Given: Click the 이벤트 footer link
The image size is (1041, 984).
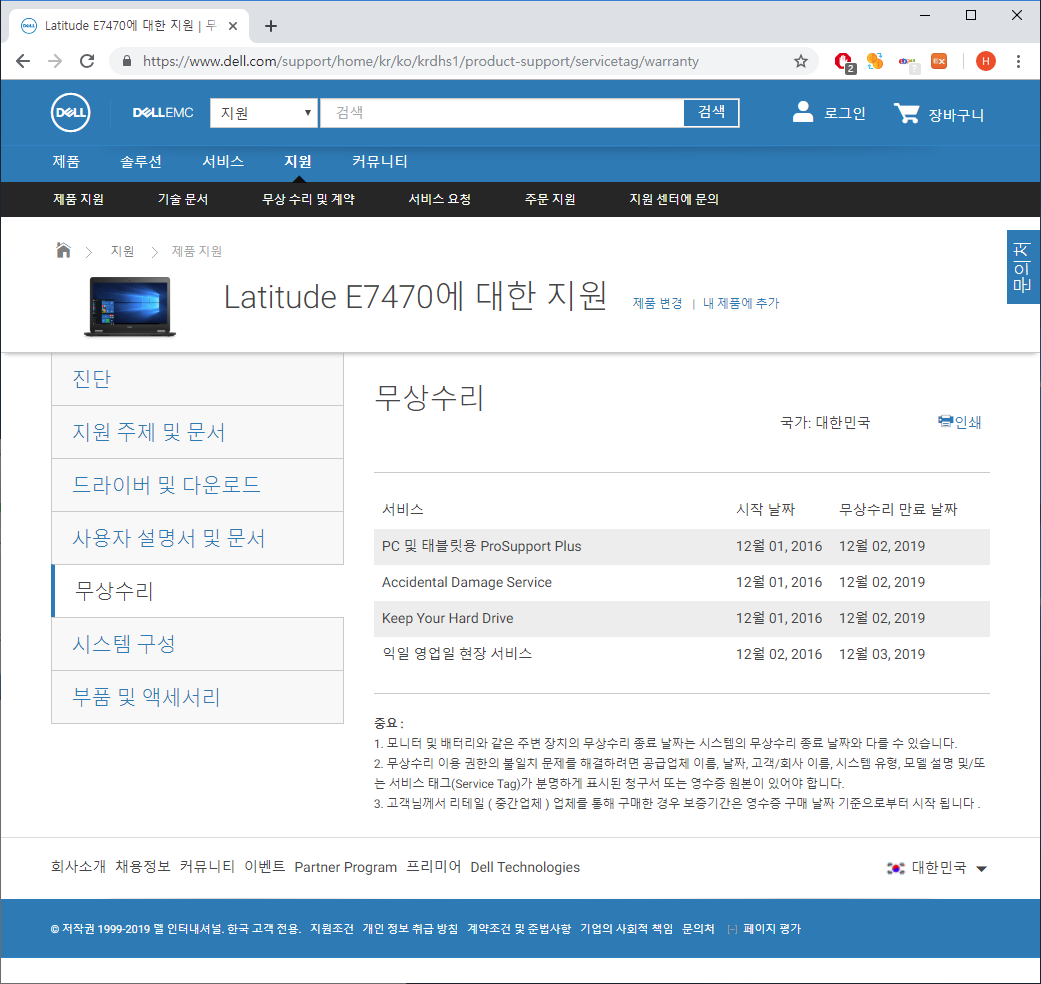Looking at the screenshot, I should click(x=265, y=866).
